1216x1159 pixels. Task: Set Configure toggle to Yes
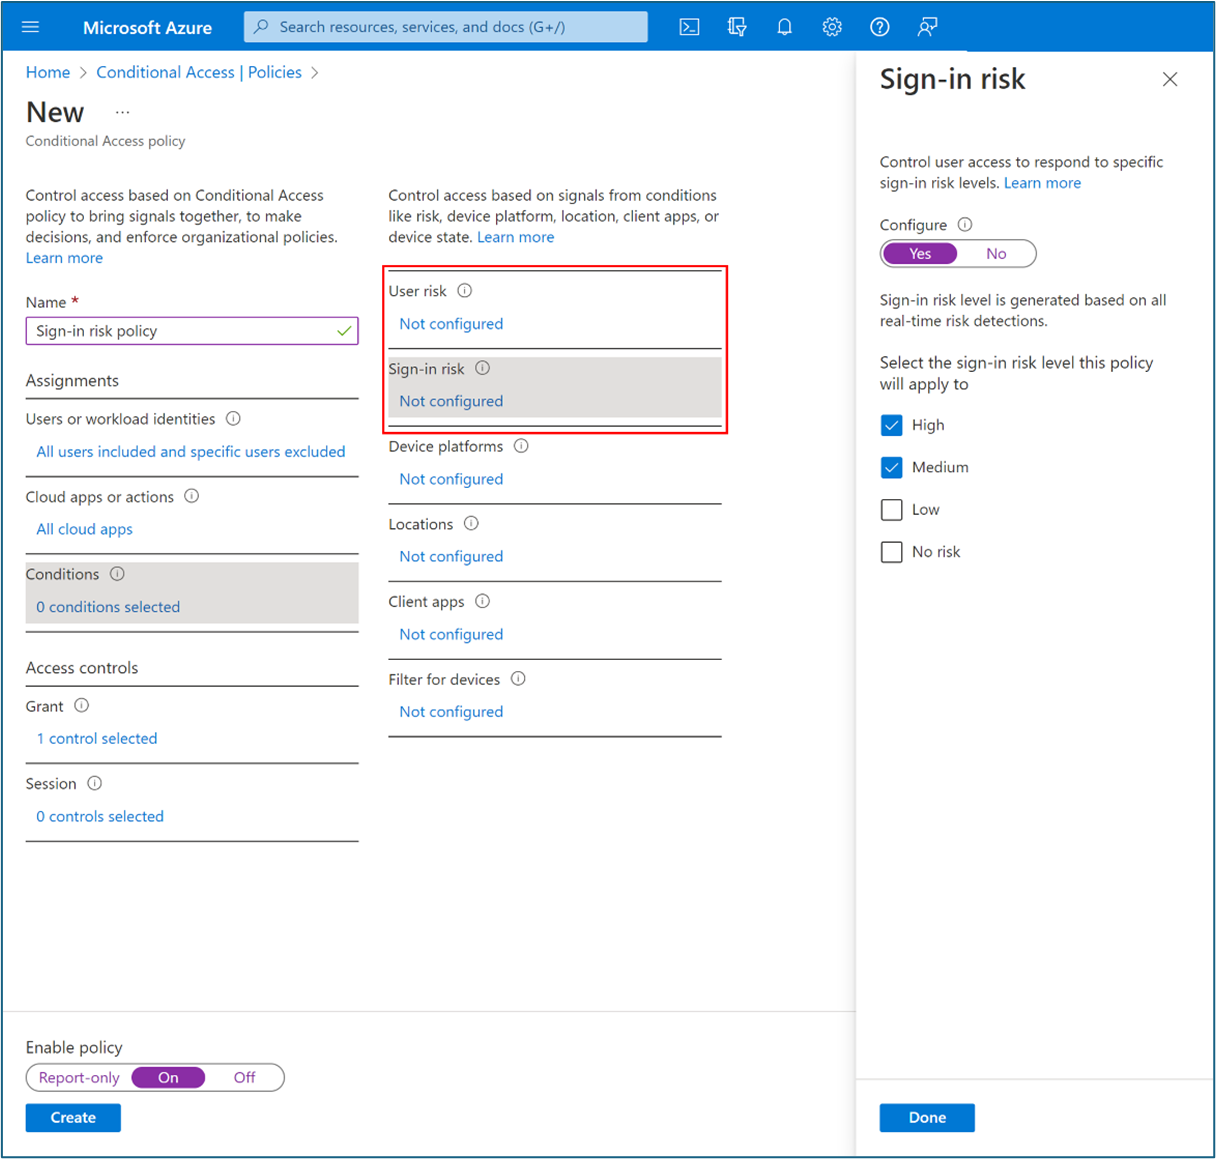920,254
